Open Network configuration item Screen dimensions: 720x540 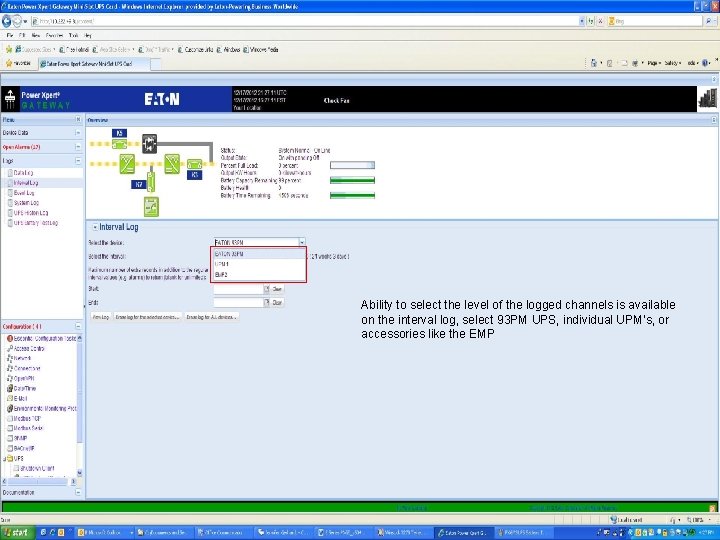(x=19, y=358)
